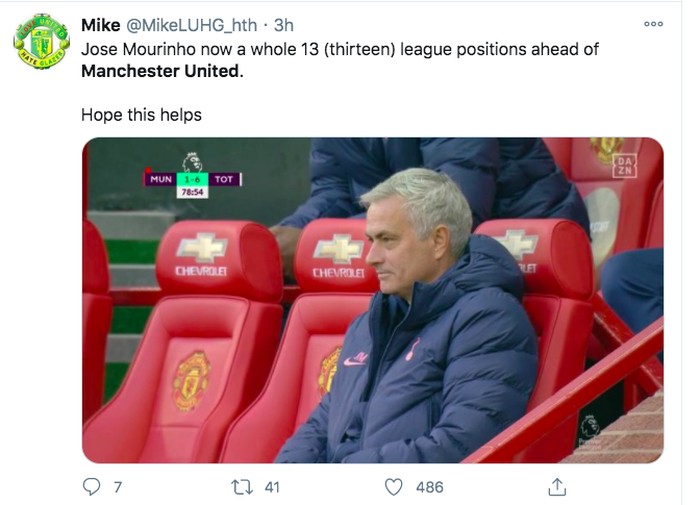Click the bold "Manchester United" text

[160, 71]
